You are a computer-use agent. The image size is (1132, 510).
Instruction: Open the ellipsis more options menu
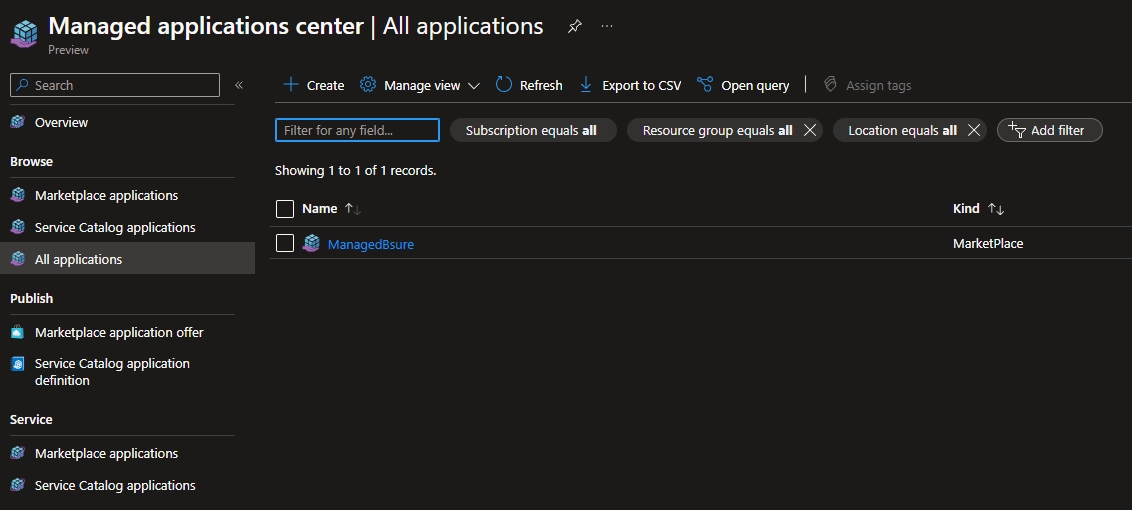607,27
